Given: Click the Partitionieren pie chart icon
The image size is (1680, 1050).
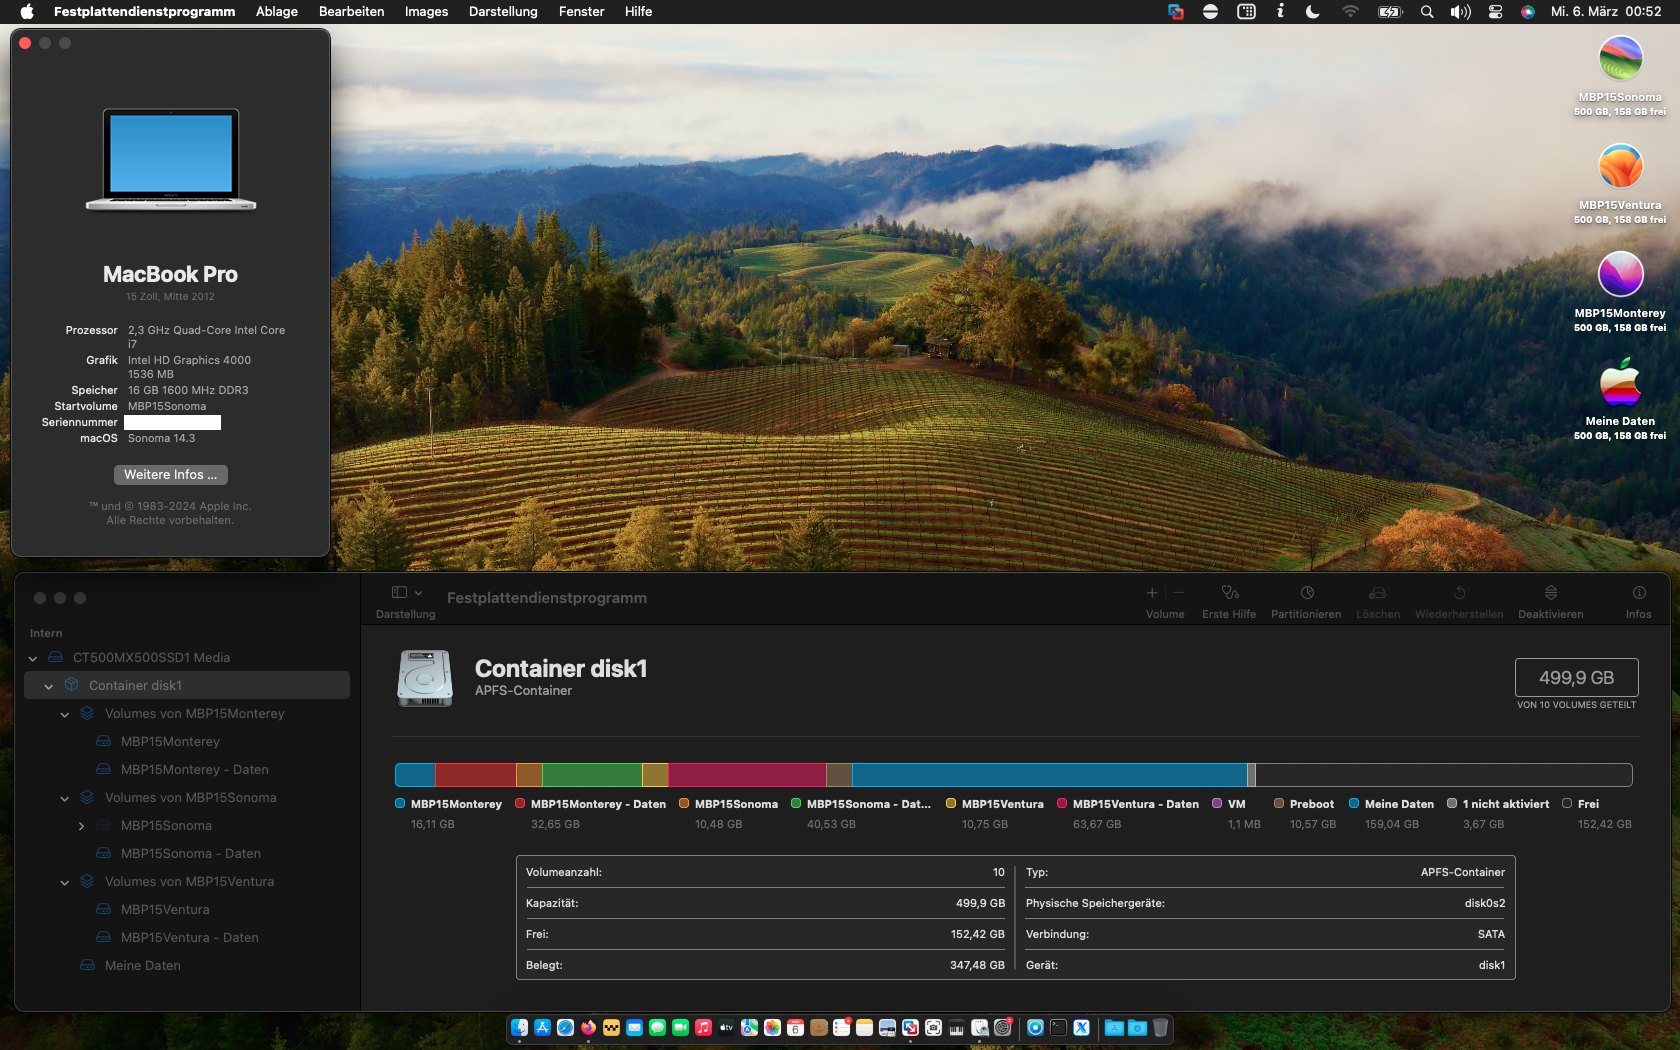Looking at the screenshot, I should [x=1306, y=593].
